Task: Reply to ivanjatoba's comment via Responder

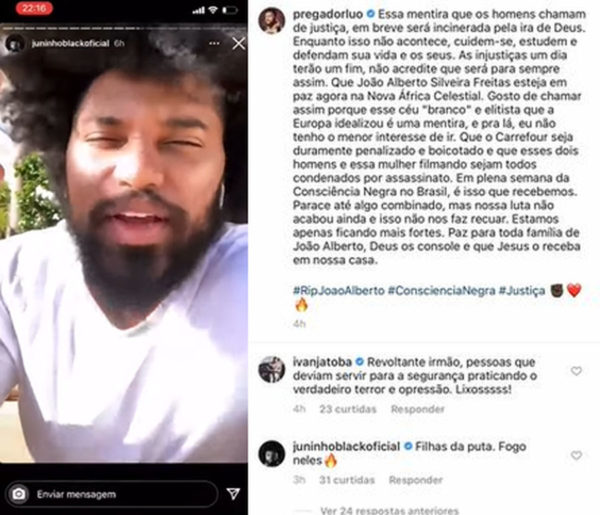Action: 417,409
